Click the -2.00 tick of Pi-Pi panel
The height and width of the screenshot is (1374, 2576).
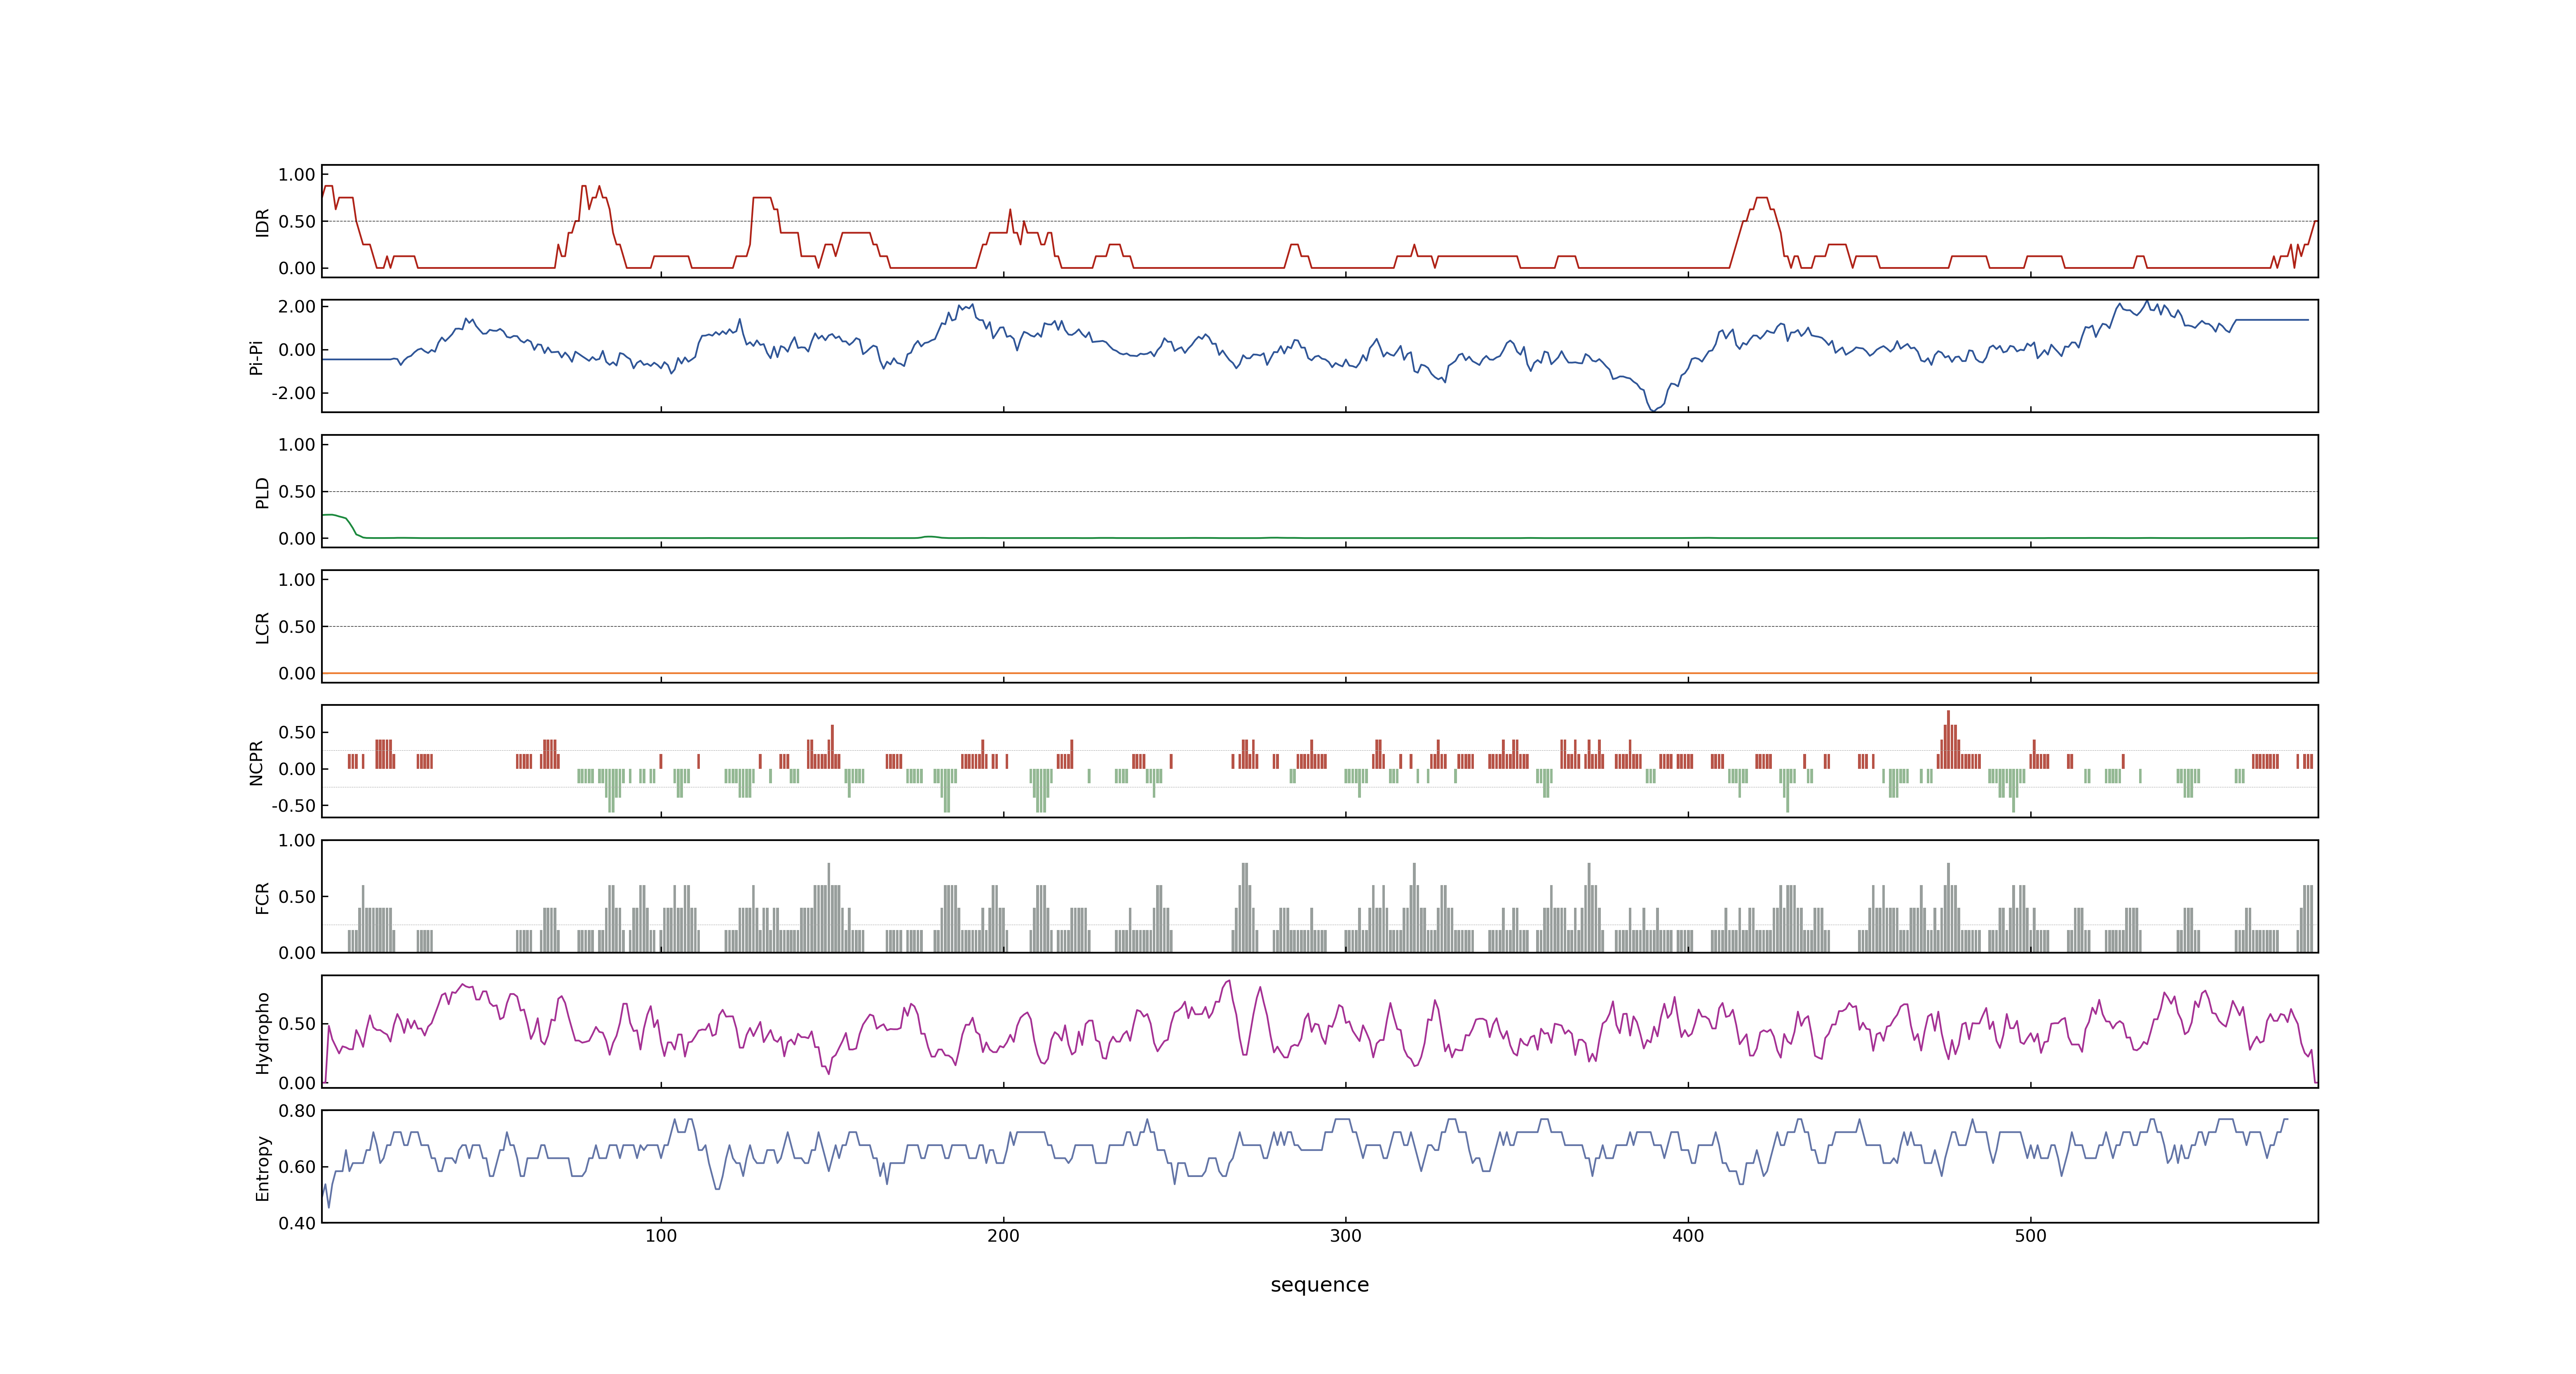coord(293,393)
